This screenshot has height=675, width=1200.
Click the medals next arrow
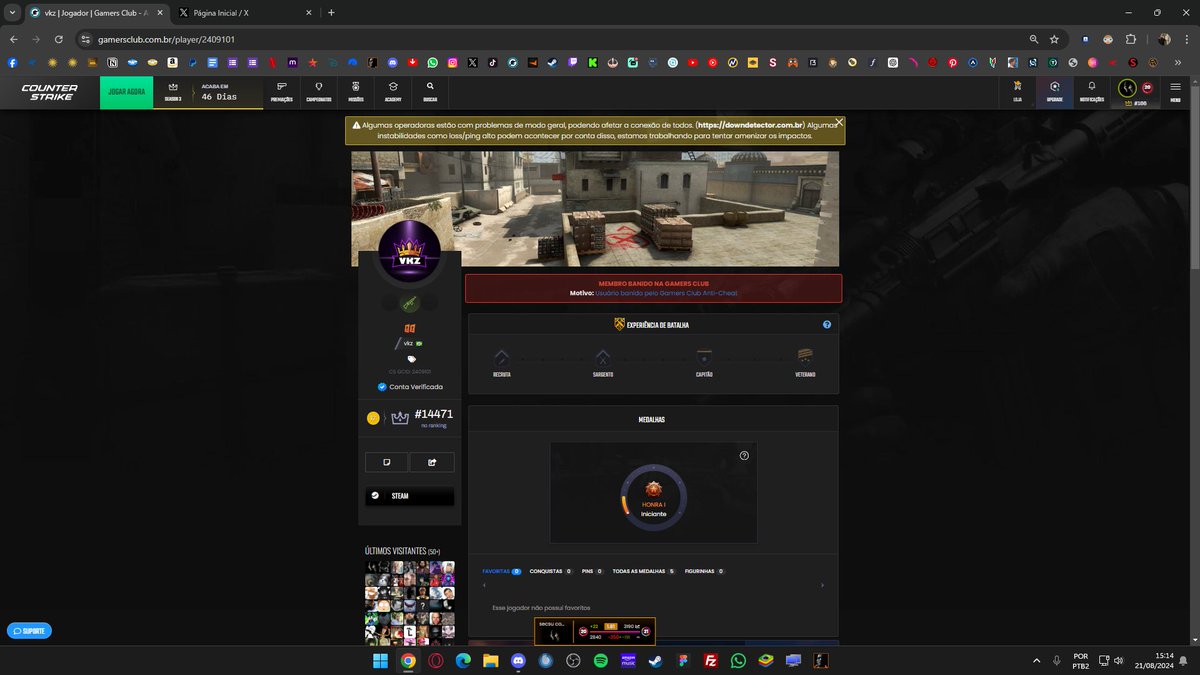click(x=822, y=586)
